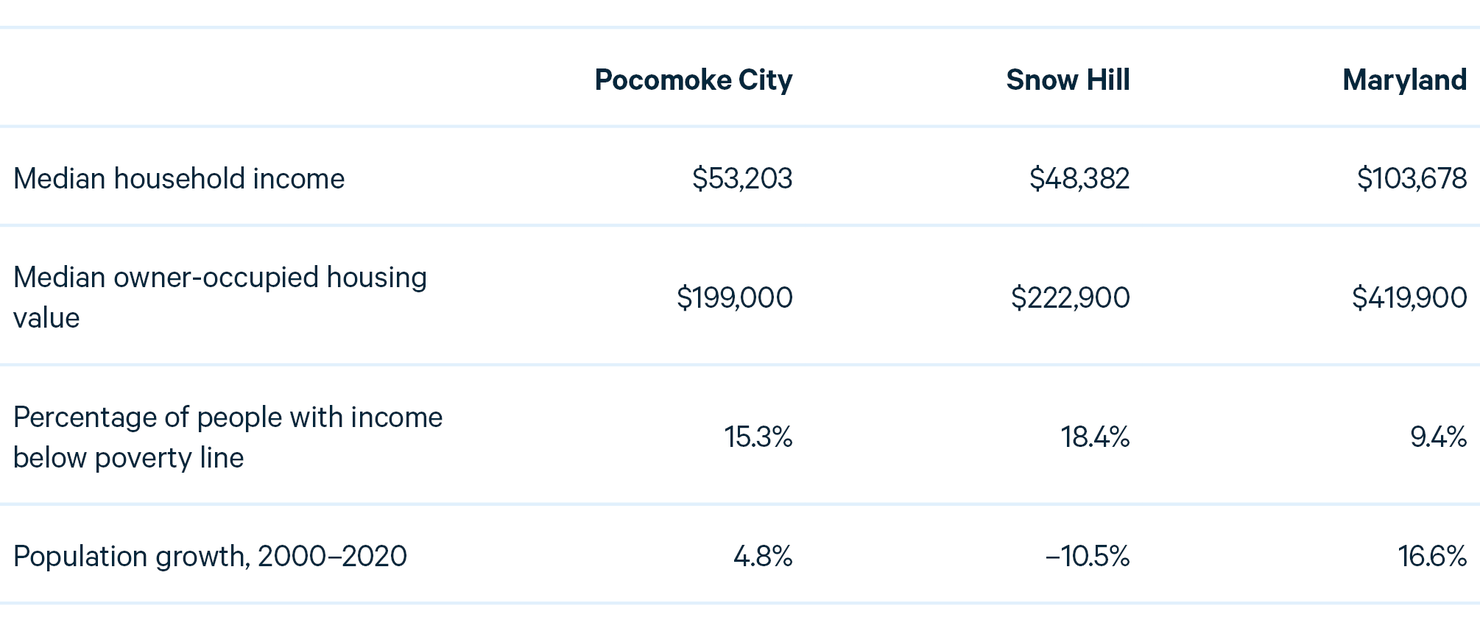Select the poverty line percentage row label

pyautogui.click(x=228, y=437)
